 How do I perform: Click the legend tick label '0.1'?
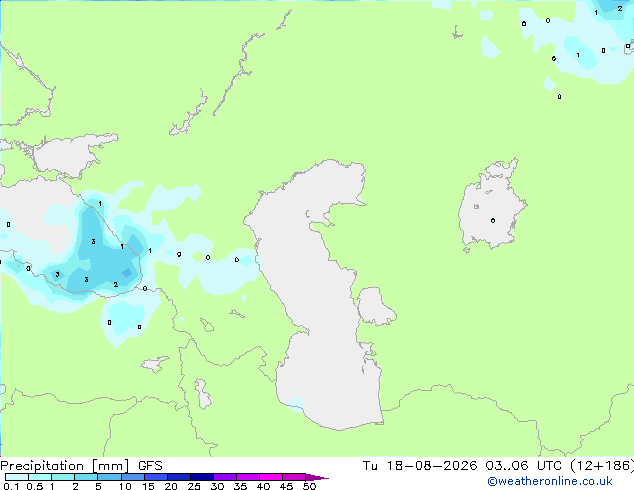tap(11, 486)
